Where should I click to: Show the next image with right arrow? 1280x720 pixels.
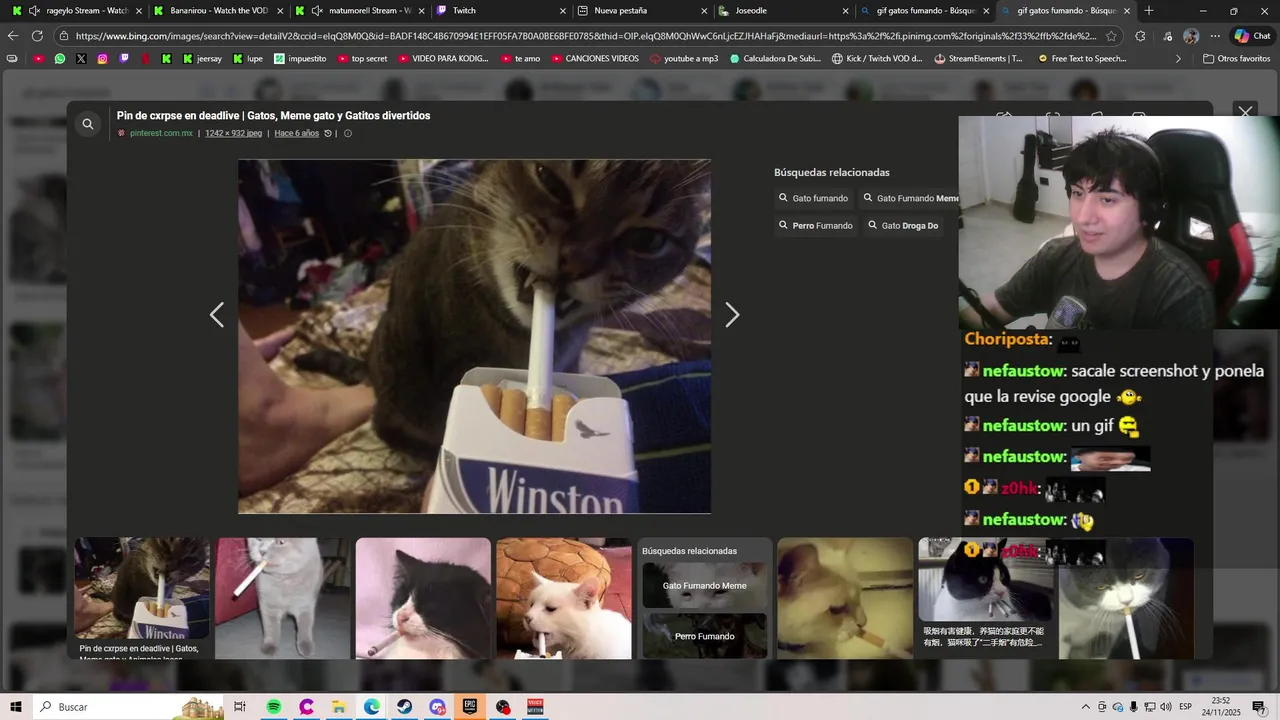[x=732, y=315]
